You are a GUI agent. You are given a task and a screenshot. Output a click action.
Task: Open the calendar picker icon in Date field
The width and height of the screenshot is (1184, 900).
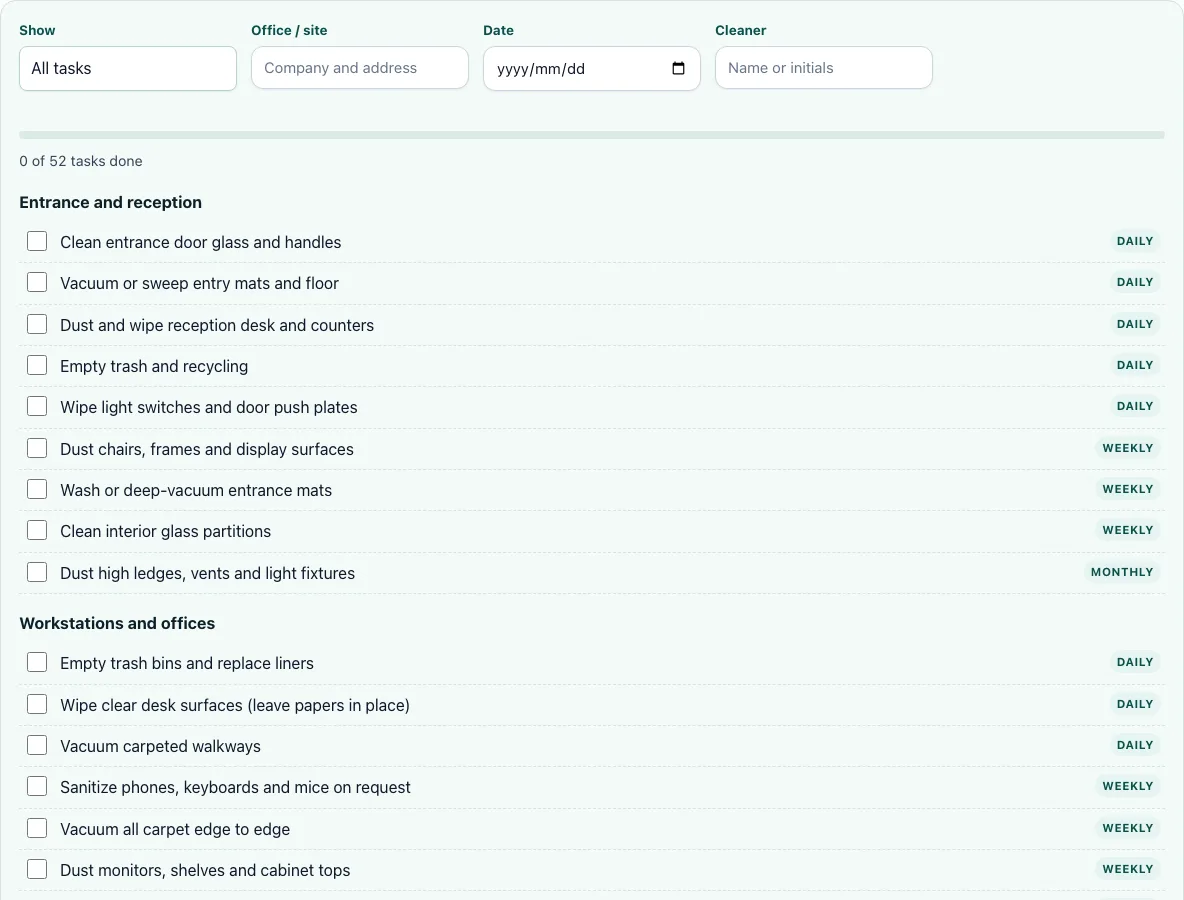click(x=678, y=68)
